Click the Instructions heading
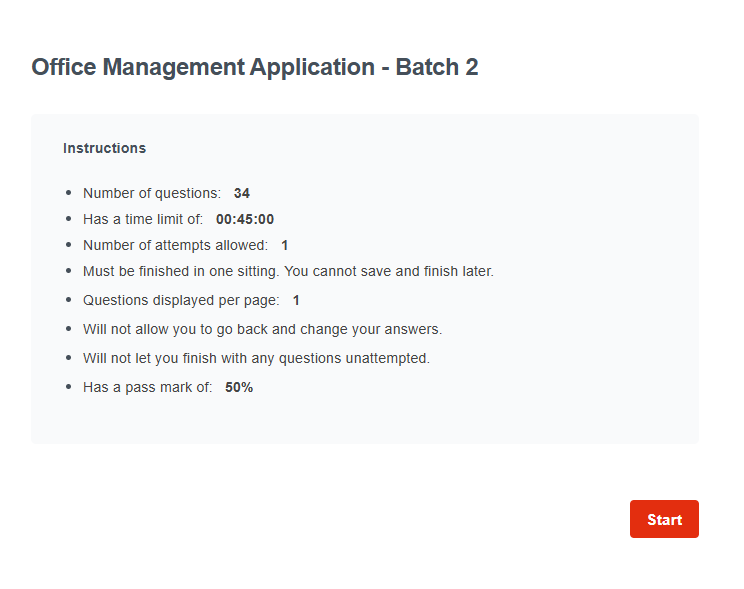 (x=104, y=148)
